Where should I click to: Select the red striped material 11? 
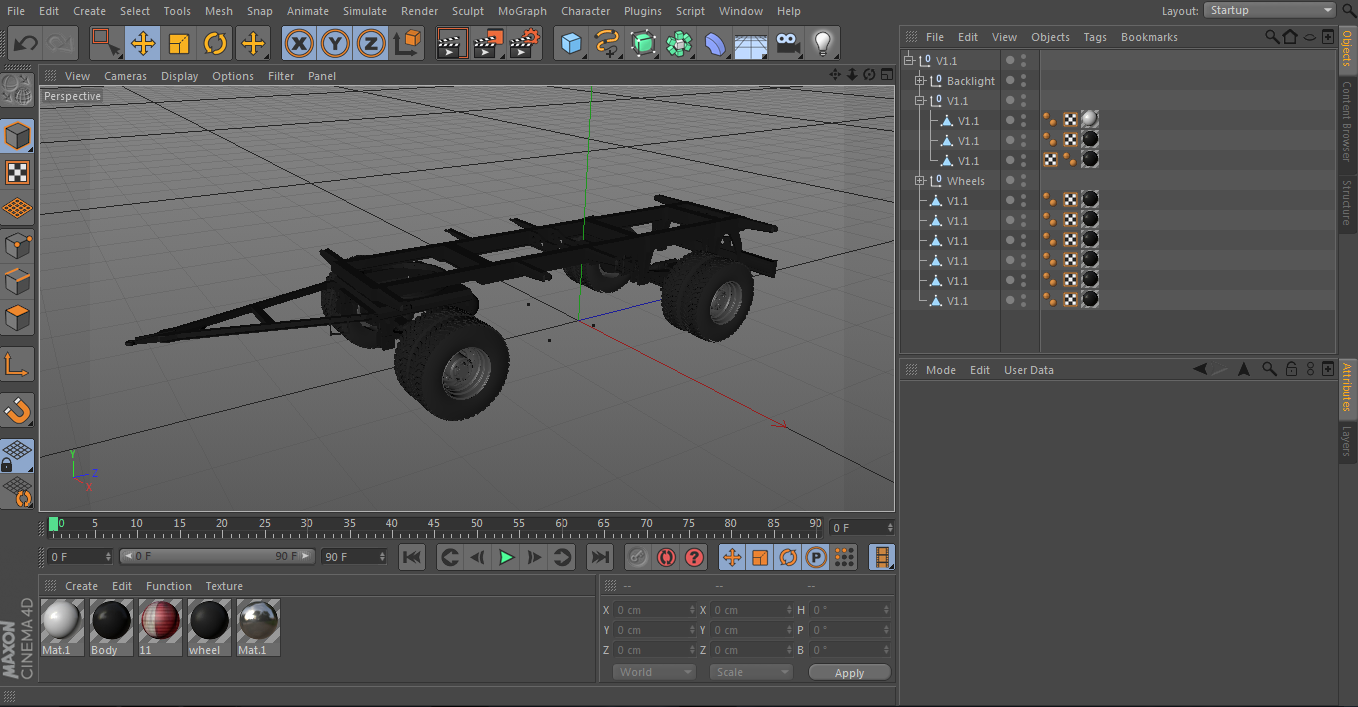click(160, 622)
